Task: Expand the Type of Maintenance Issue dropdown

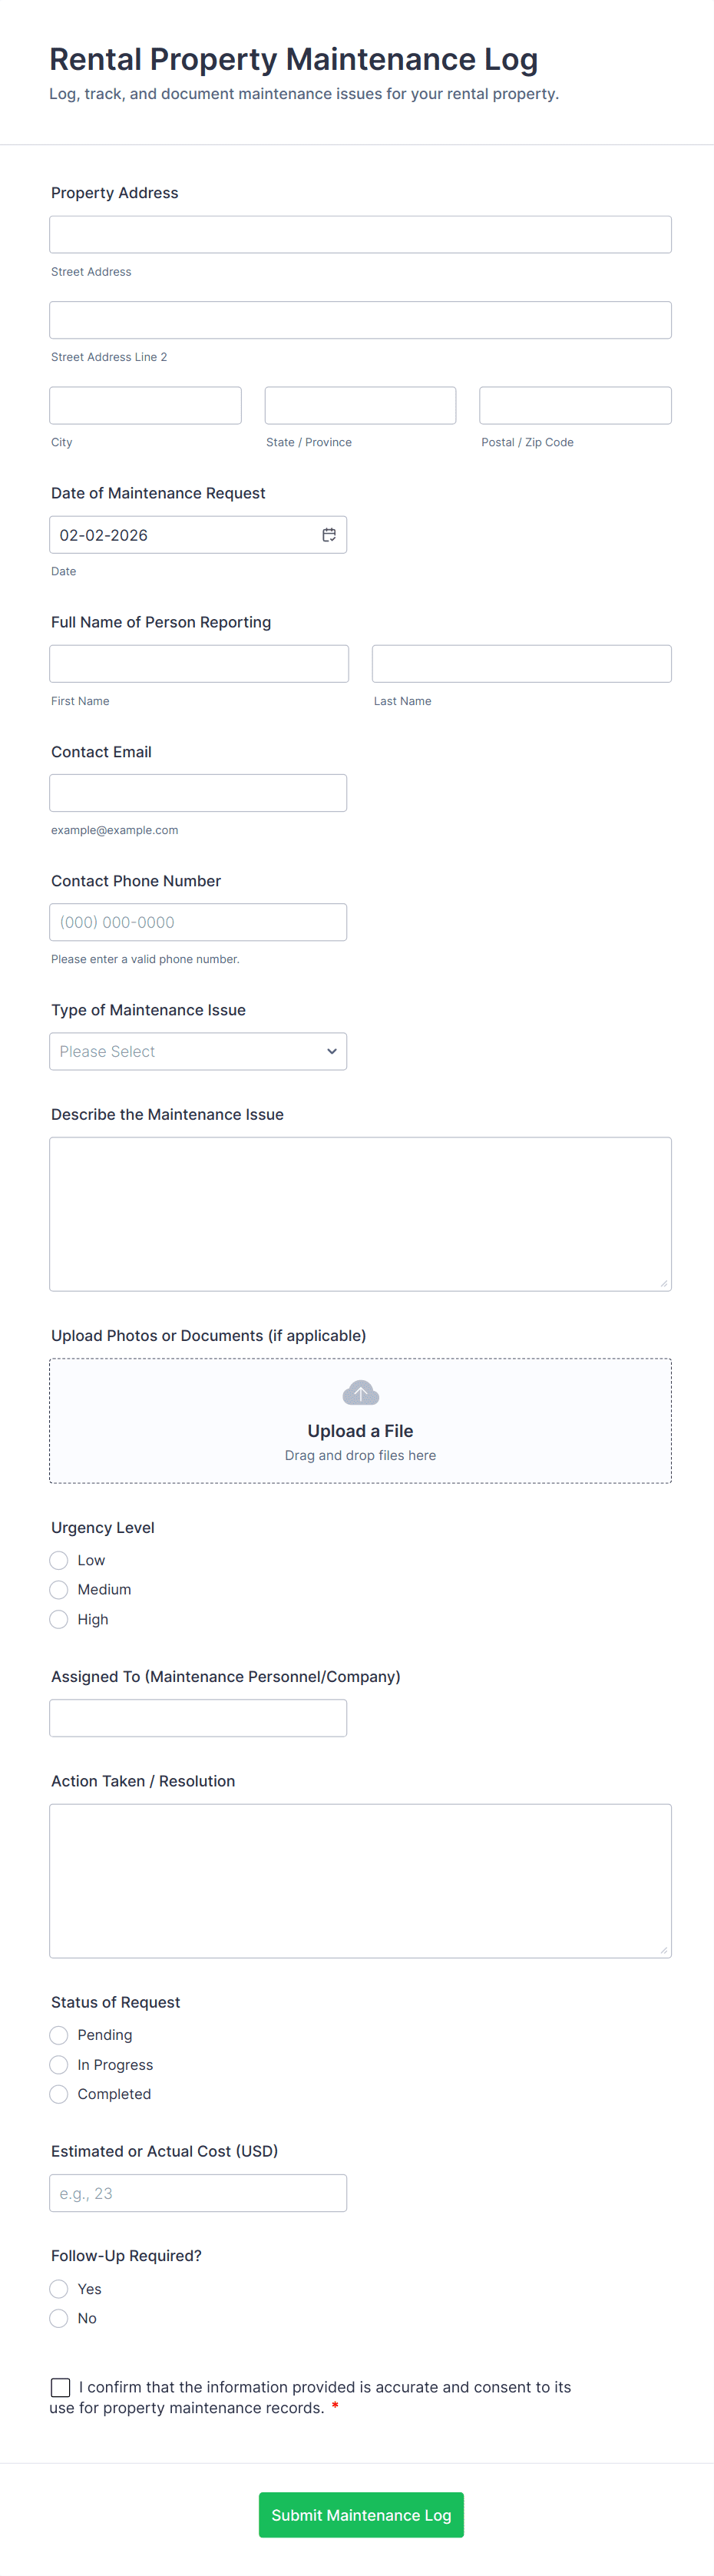Action: click(198, 1051)
